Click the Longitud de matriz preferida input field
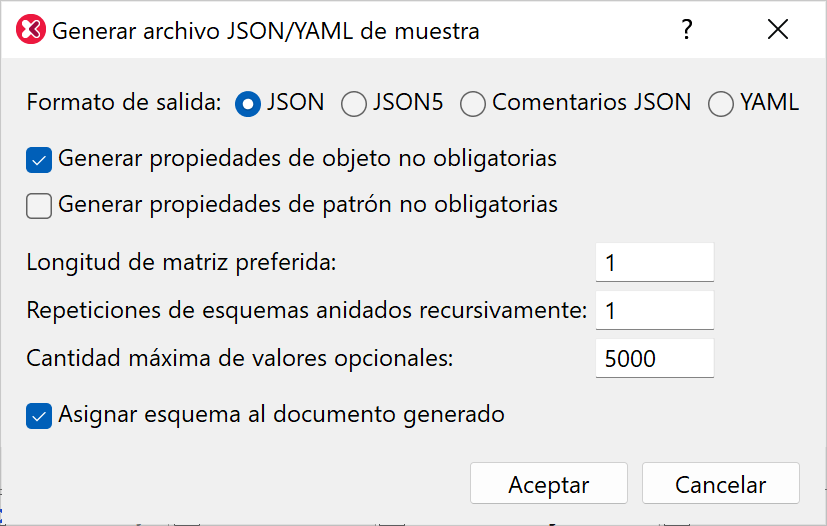This screenshot has height=526, width=827. click(x=654, y=263)
